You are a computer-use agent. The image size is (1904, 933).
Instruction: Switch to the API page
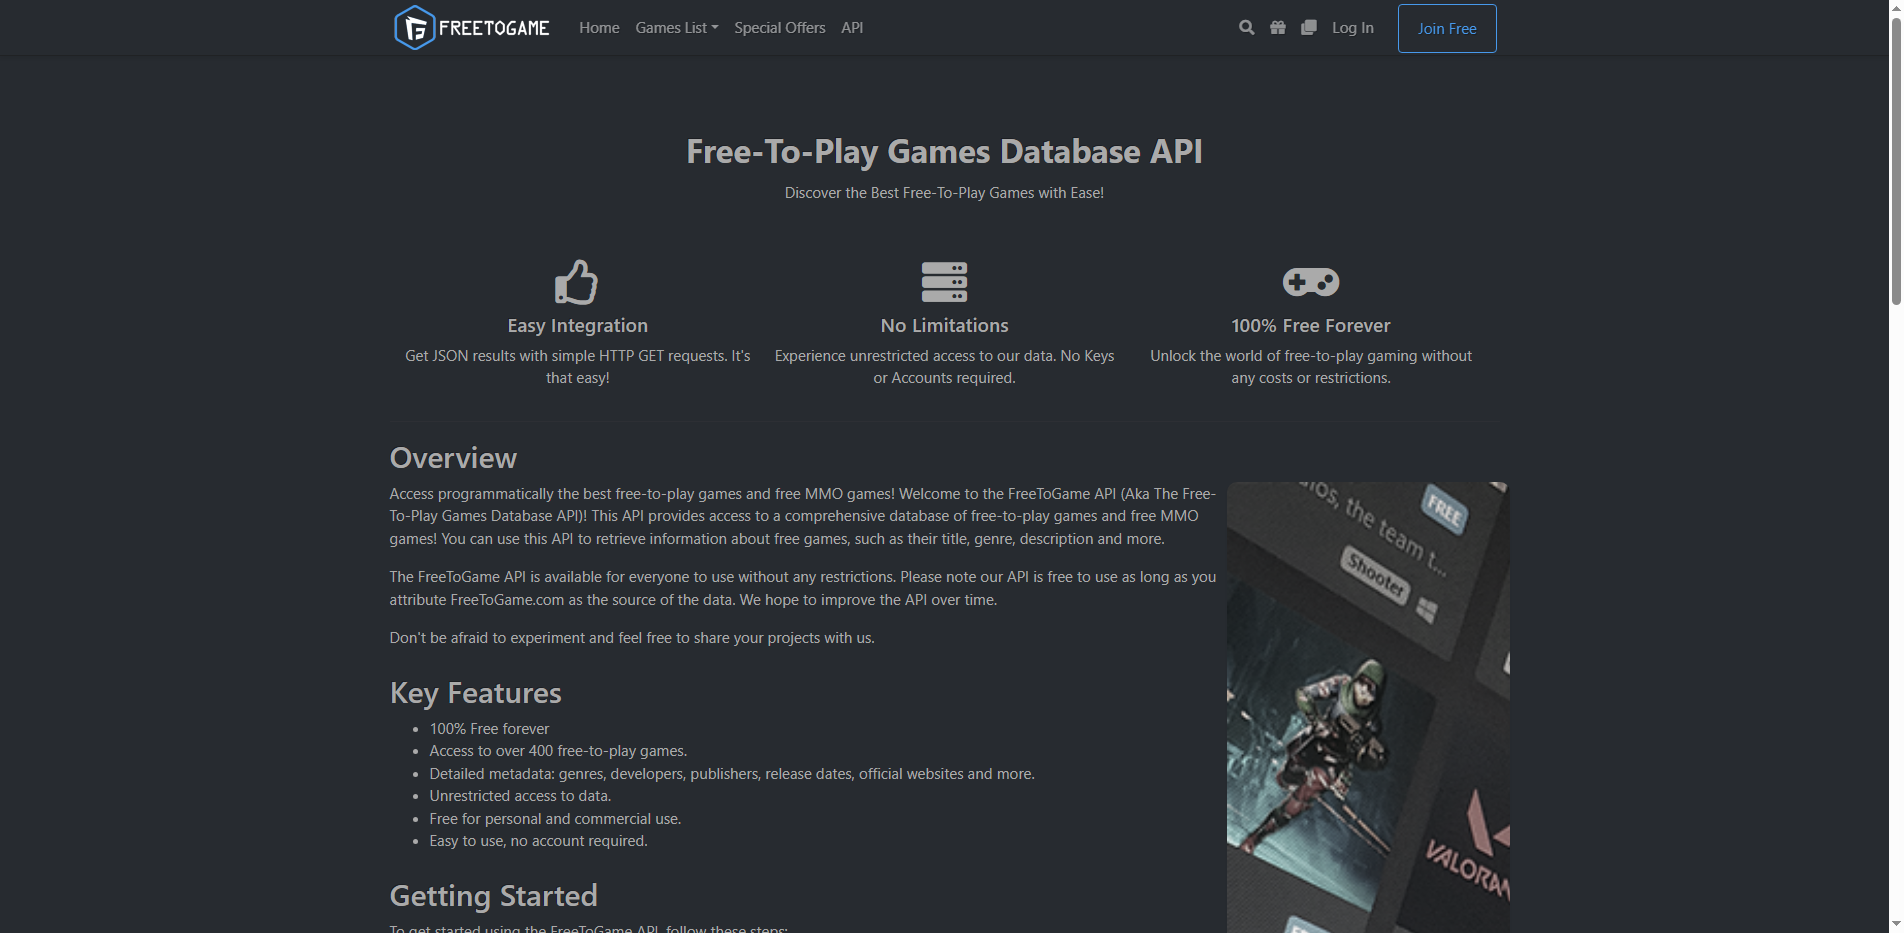(x=851, y=27)
